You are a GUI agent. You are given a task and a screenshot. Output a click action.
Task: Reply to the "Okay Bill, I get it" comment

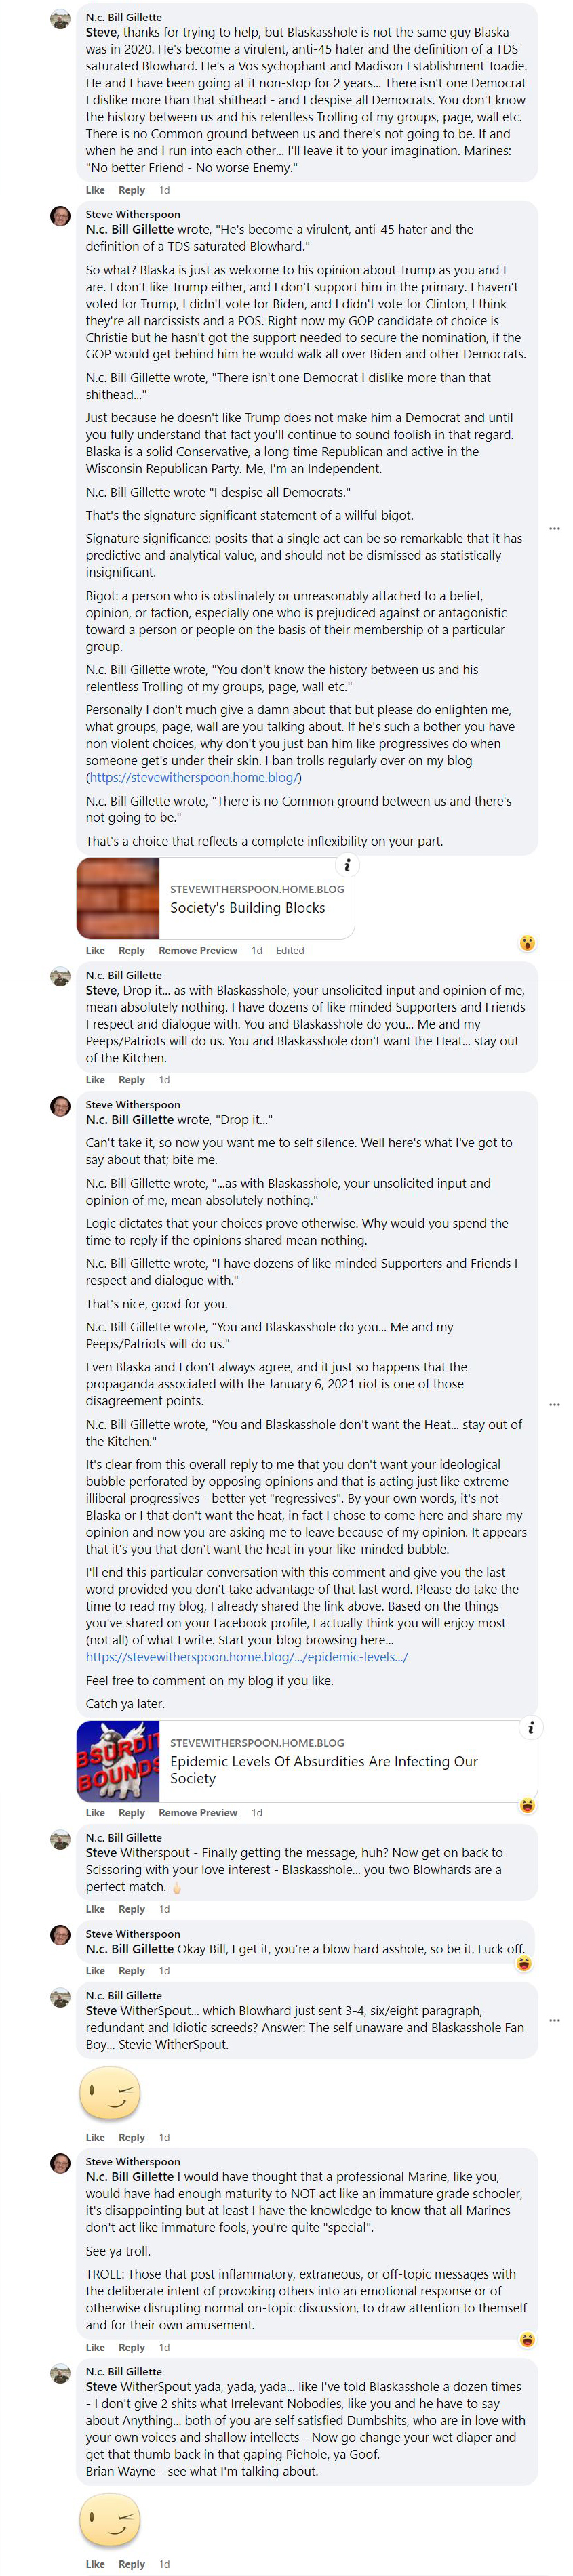pyautogui.click(x=131, y=1971)
